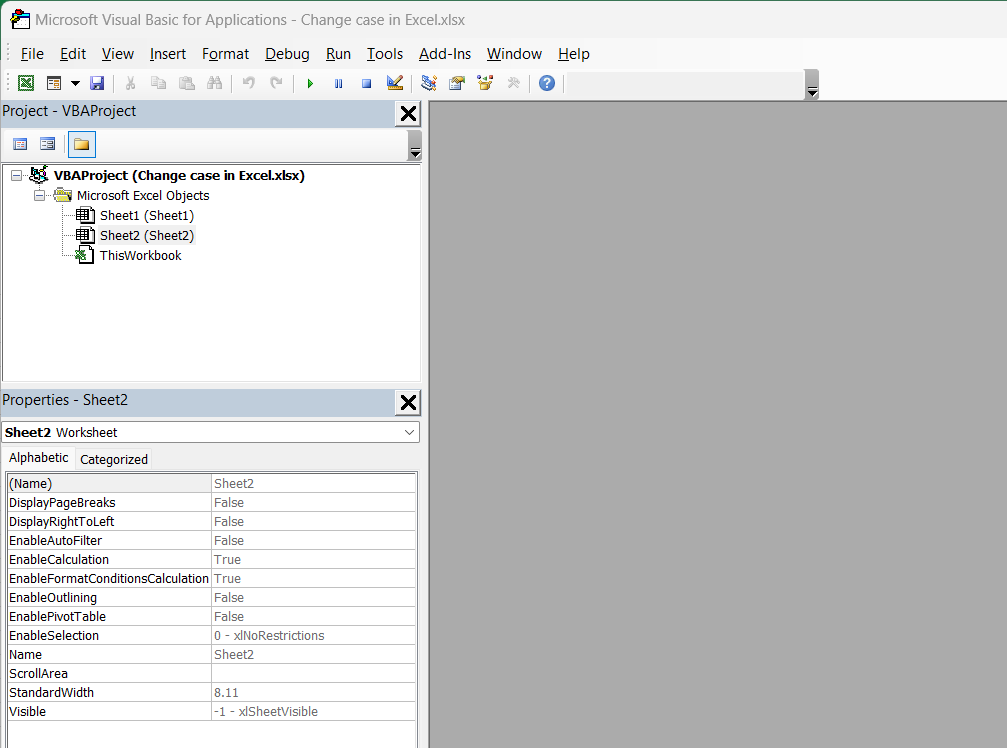
Task: Open the File menu
Action: (x=32, y=54)
